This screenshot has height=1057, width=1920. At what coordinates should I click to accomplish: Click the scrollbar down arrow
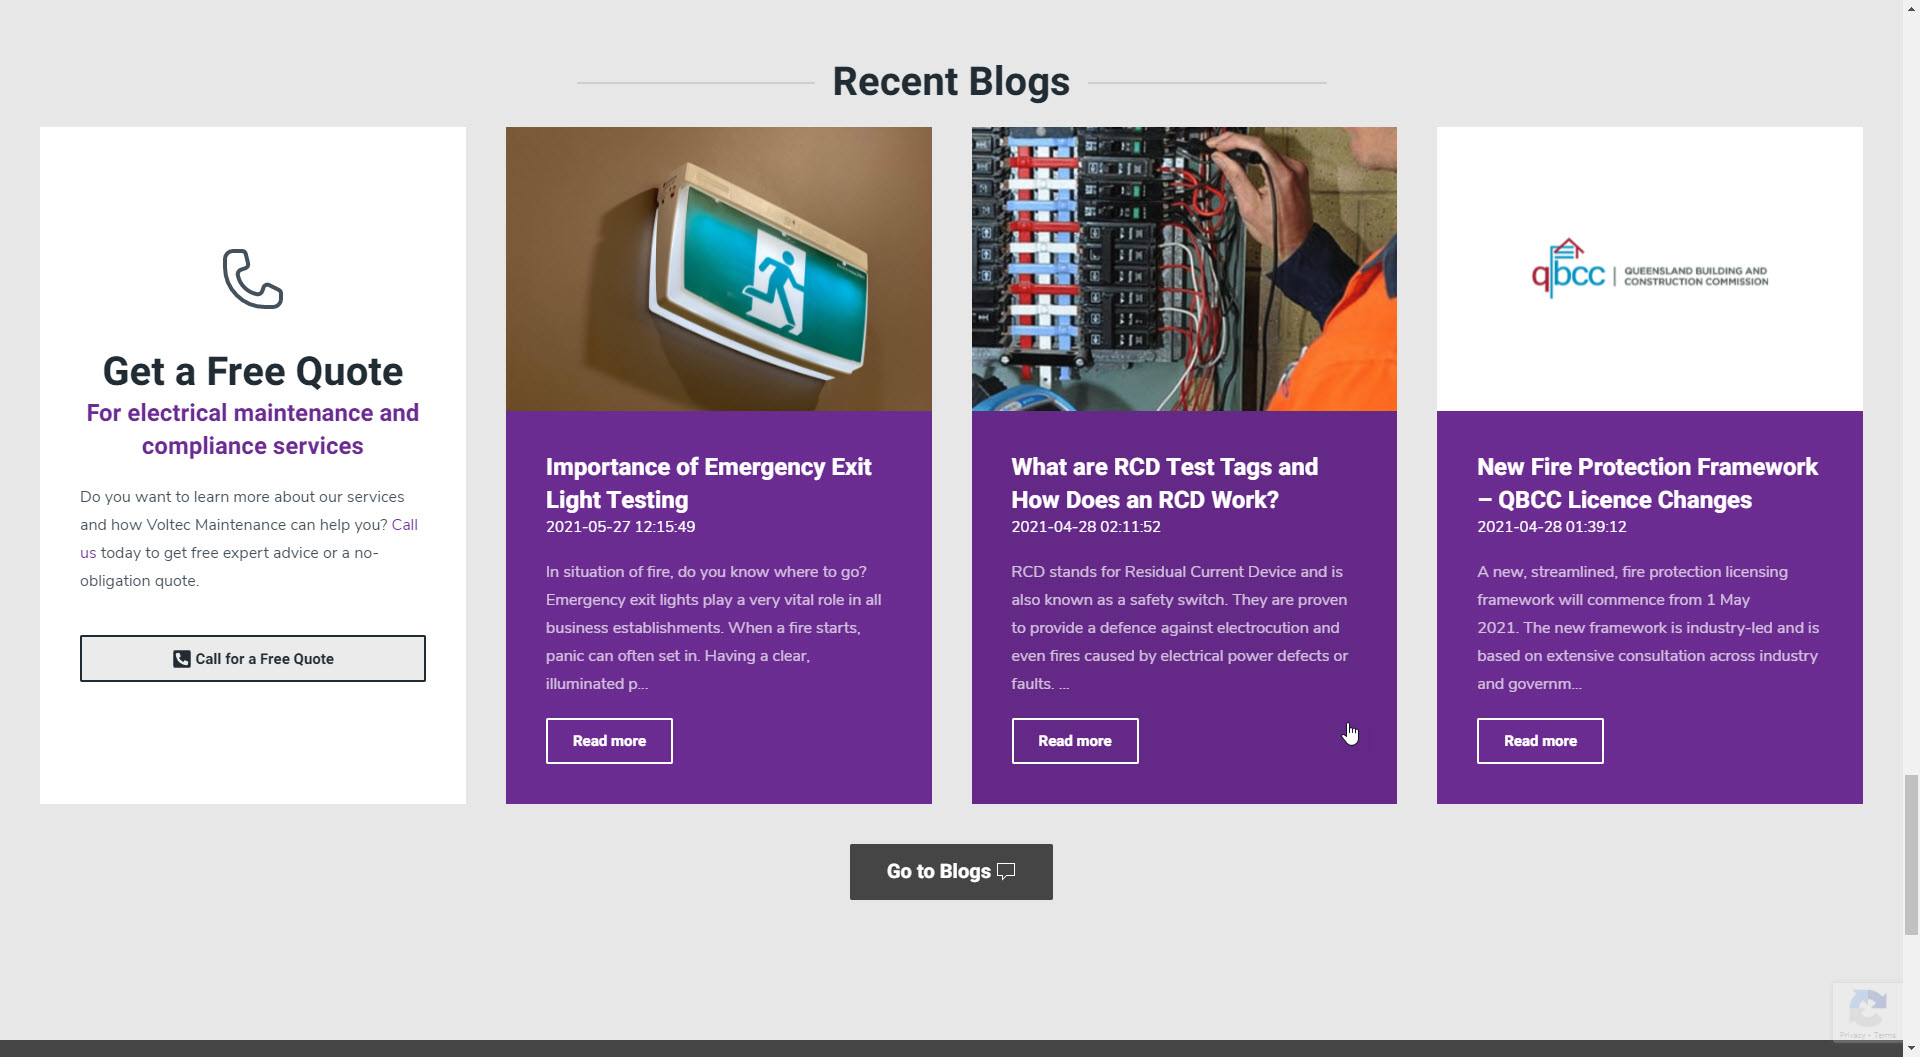click(x=1911, y=1048)
